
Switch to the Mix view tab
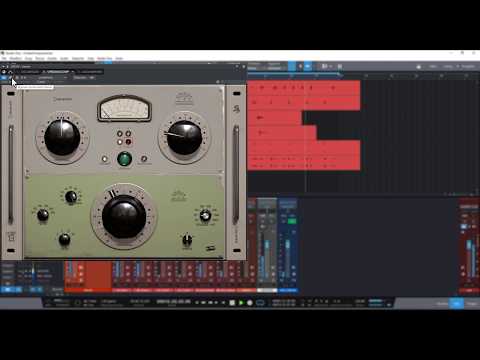pyautogui.click(x=456, y=303)
